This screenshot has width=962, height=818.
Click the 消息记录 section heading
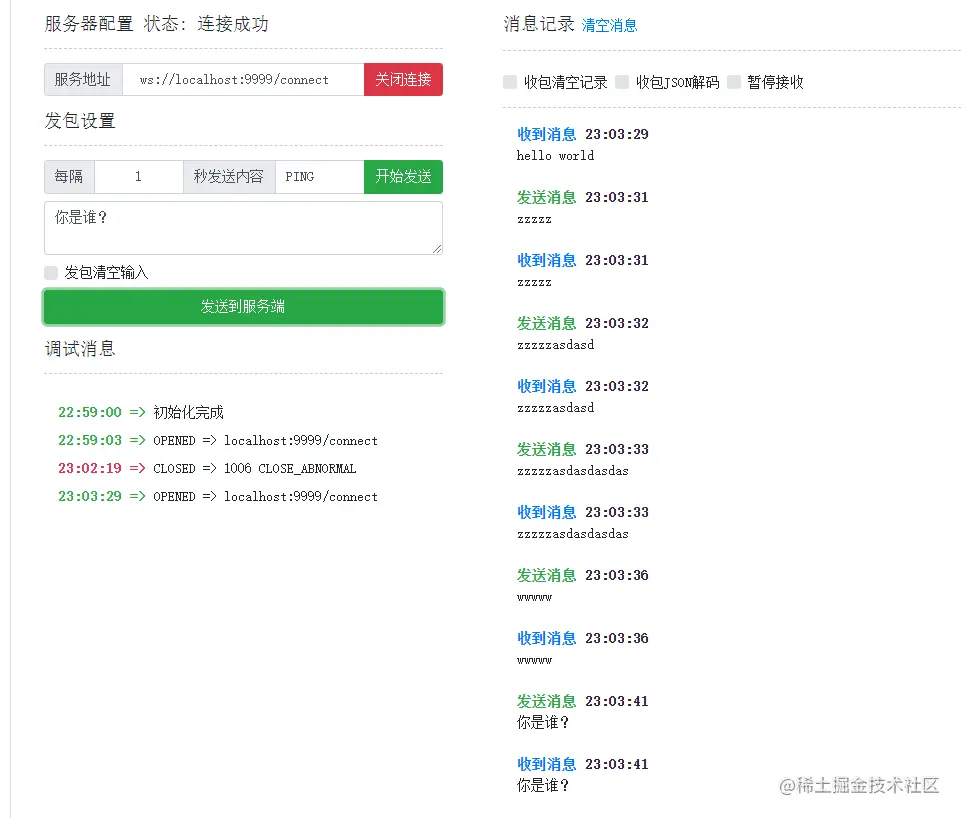539,24
